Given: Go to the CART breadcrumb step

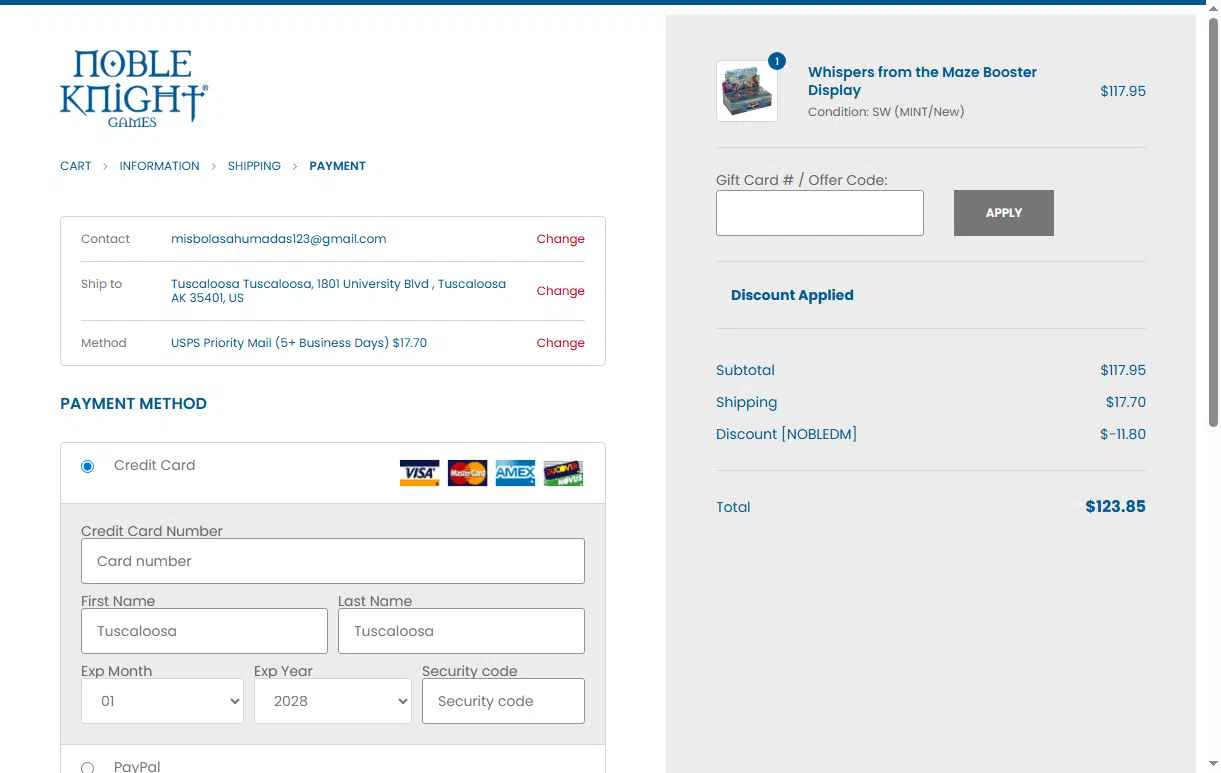Looking at the screenshot, I should click(x=76, y=166).
